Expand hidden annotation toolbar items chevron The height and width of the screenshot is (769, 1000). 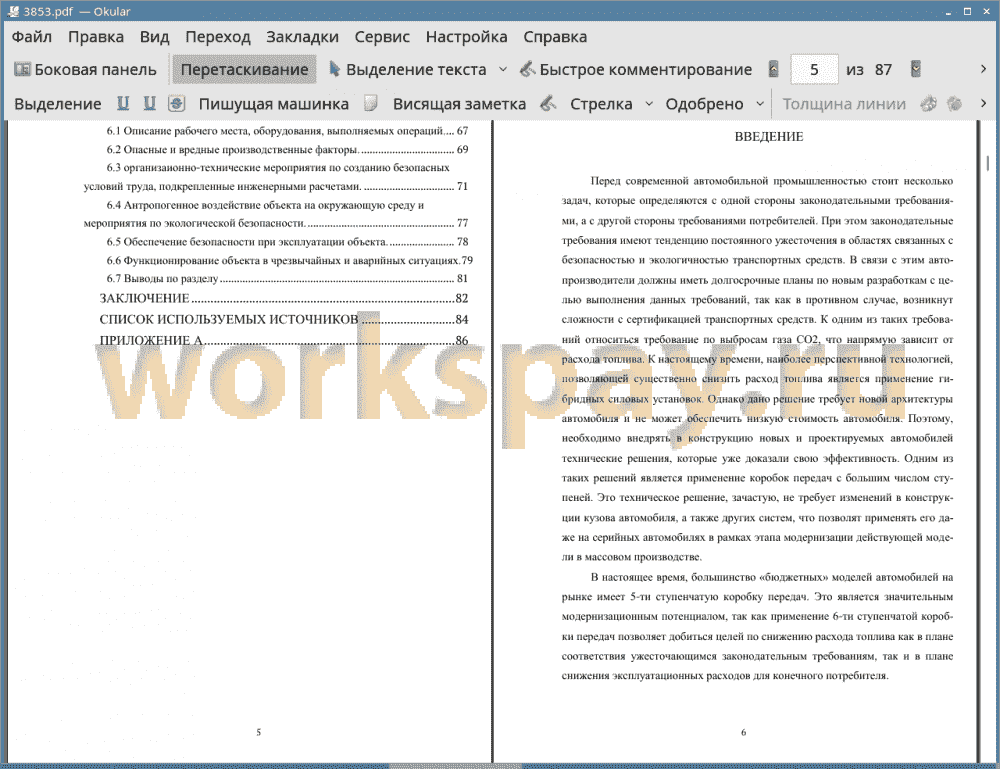983,103
